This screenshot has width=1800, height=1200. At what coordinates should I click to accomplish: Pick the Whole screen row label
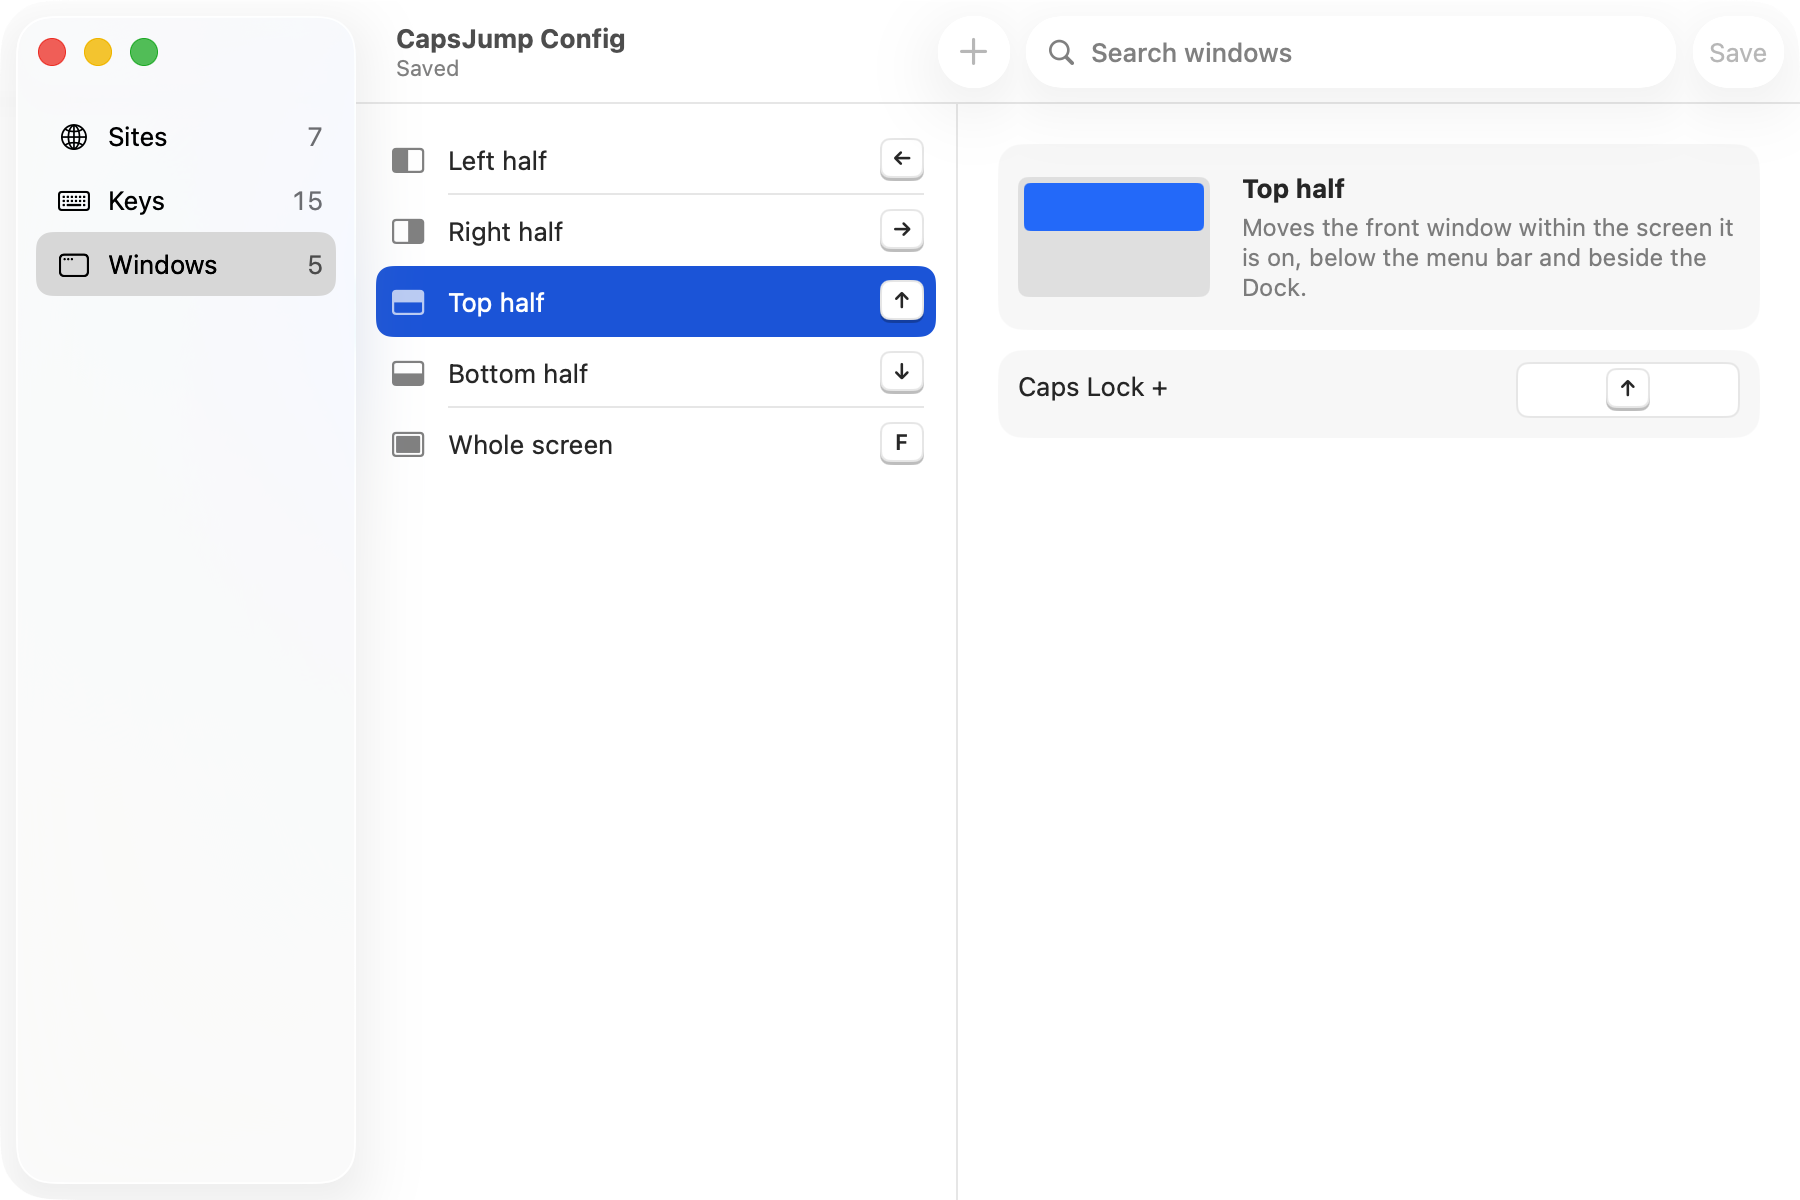(x=530, y=444)
